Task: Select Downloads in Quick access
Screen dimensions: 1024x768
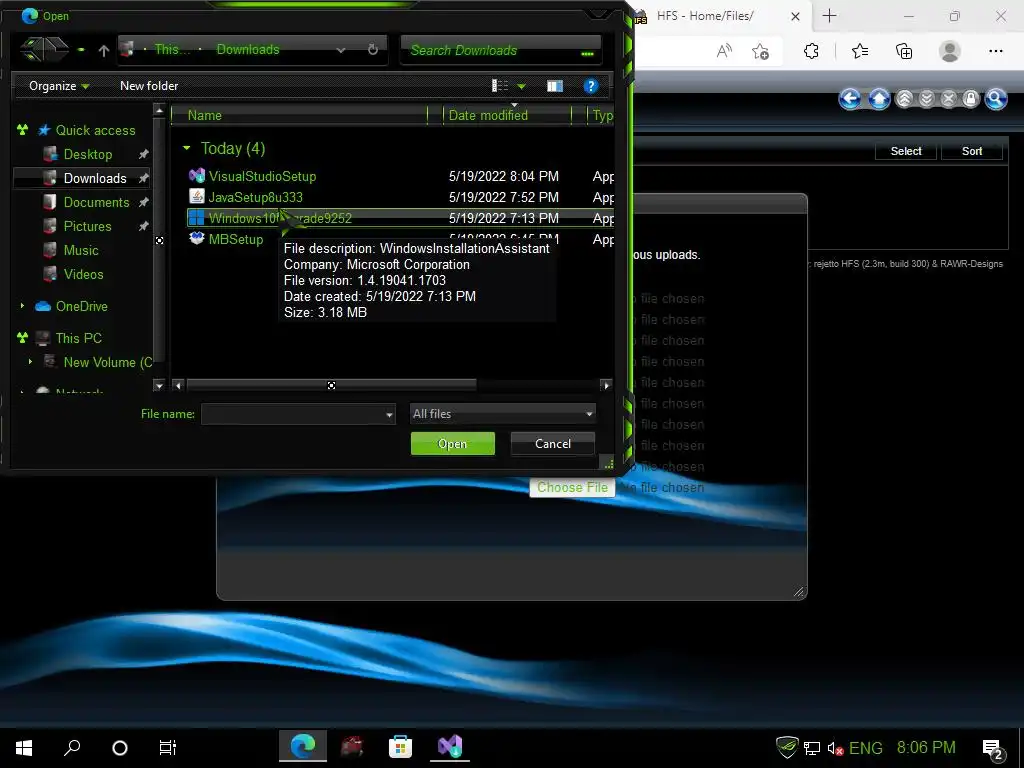Action: 95,178
